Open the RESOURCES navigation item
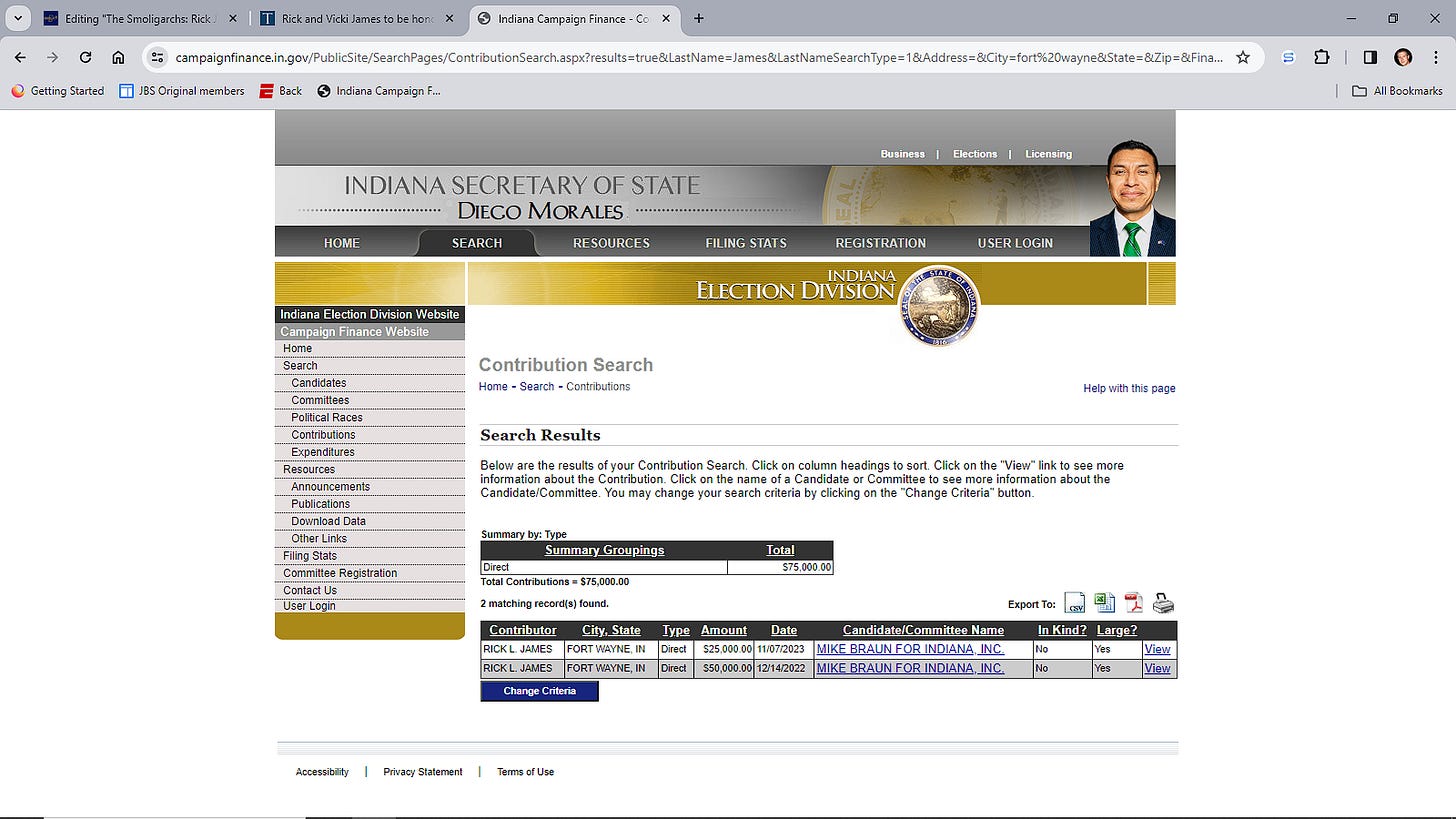The image size is (1456, 819). (611, 243)
